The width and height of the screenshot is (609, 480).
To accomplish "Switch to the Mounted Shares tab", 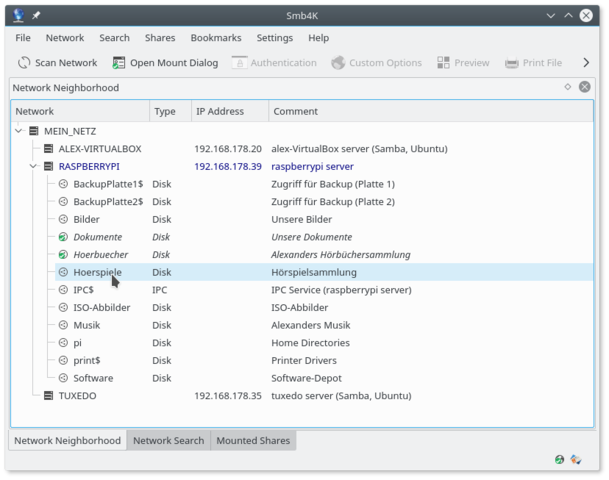I will tap(253, 440).
